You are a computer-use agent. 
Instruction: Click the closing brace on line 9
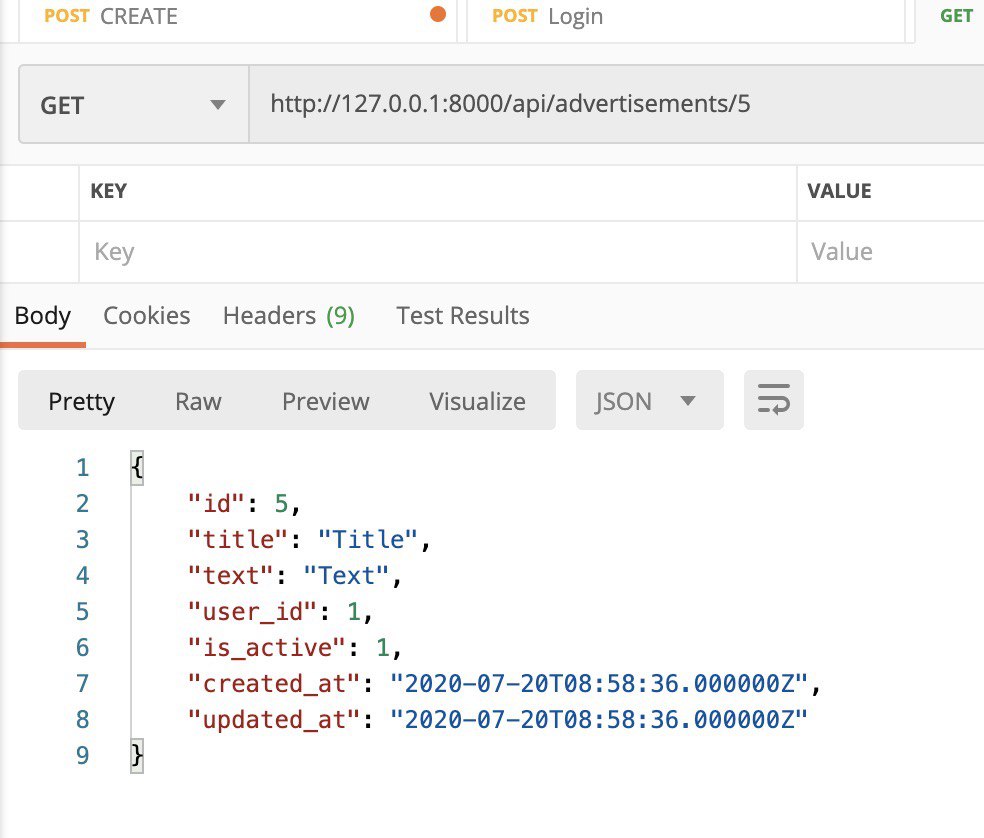[x=137, y=755]
